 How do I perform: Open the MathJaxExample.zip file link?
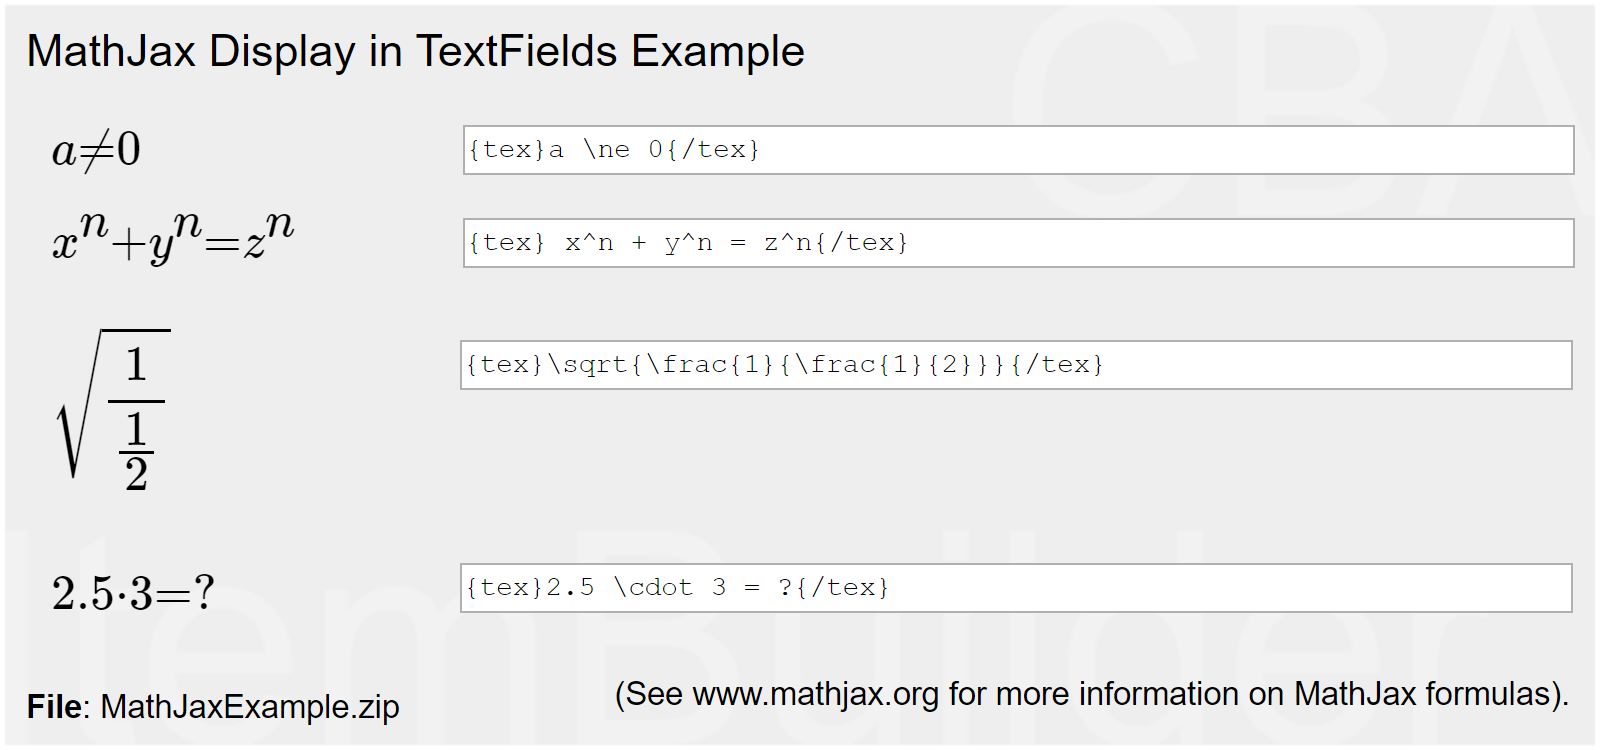250,707
